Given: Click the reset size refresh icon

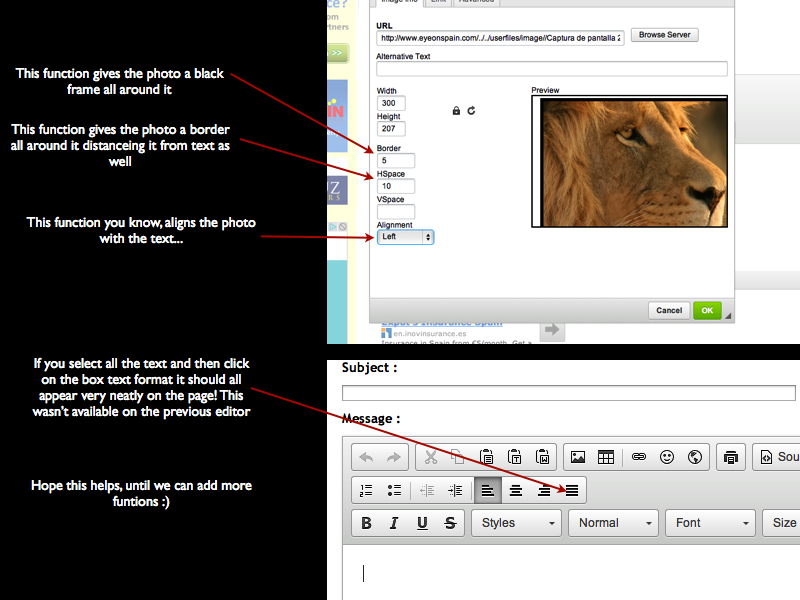Looking at the screenshot, I should (471, 110).
